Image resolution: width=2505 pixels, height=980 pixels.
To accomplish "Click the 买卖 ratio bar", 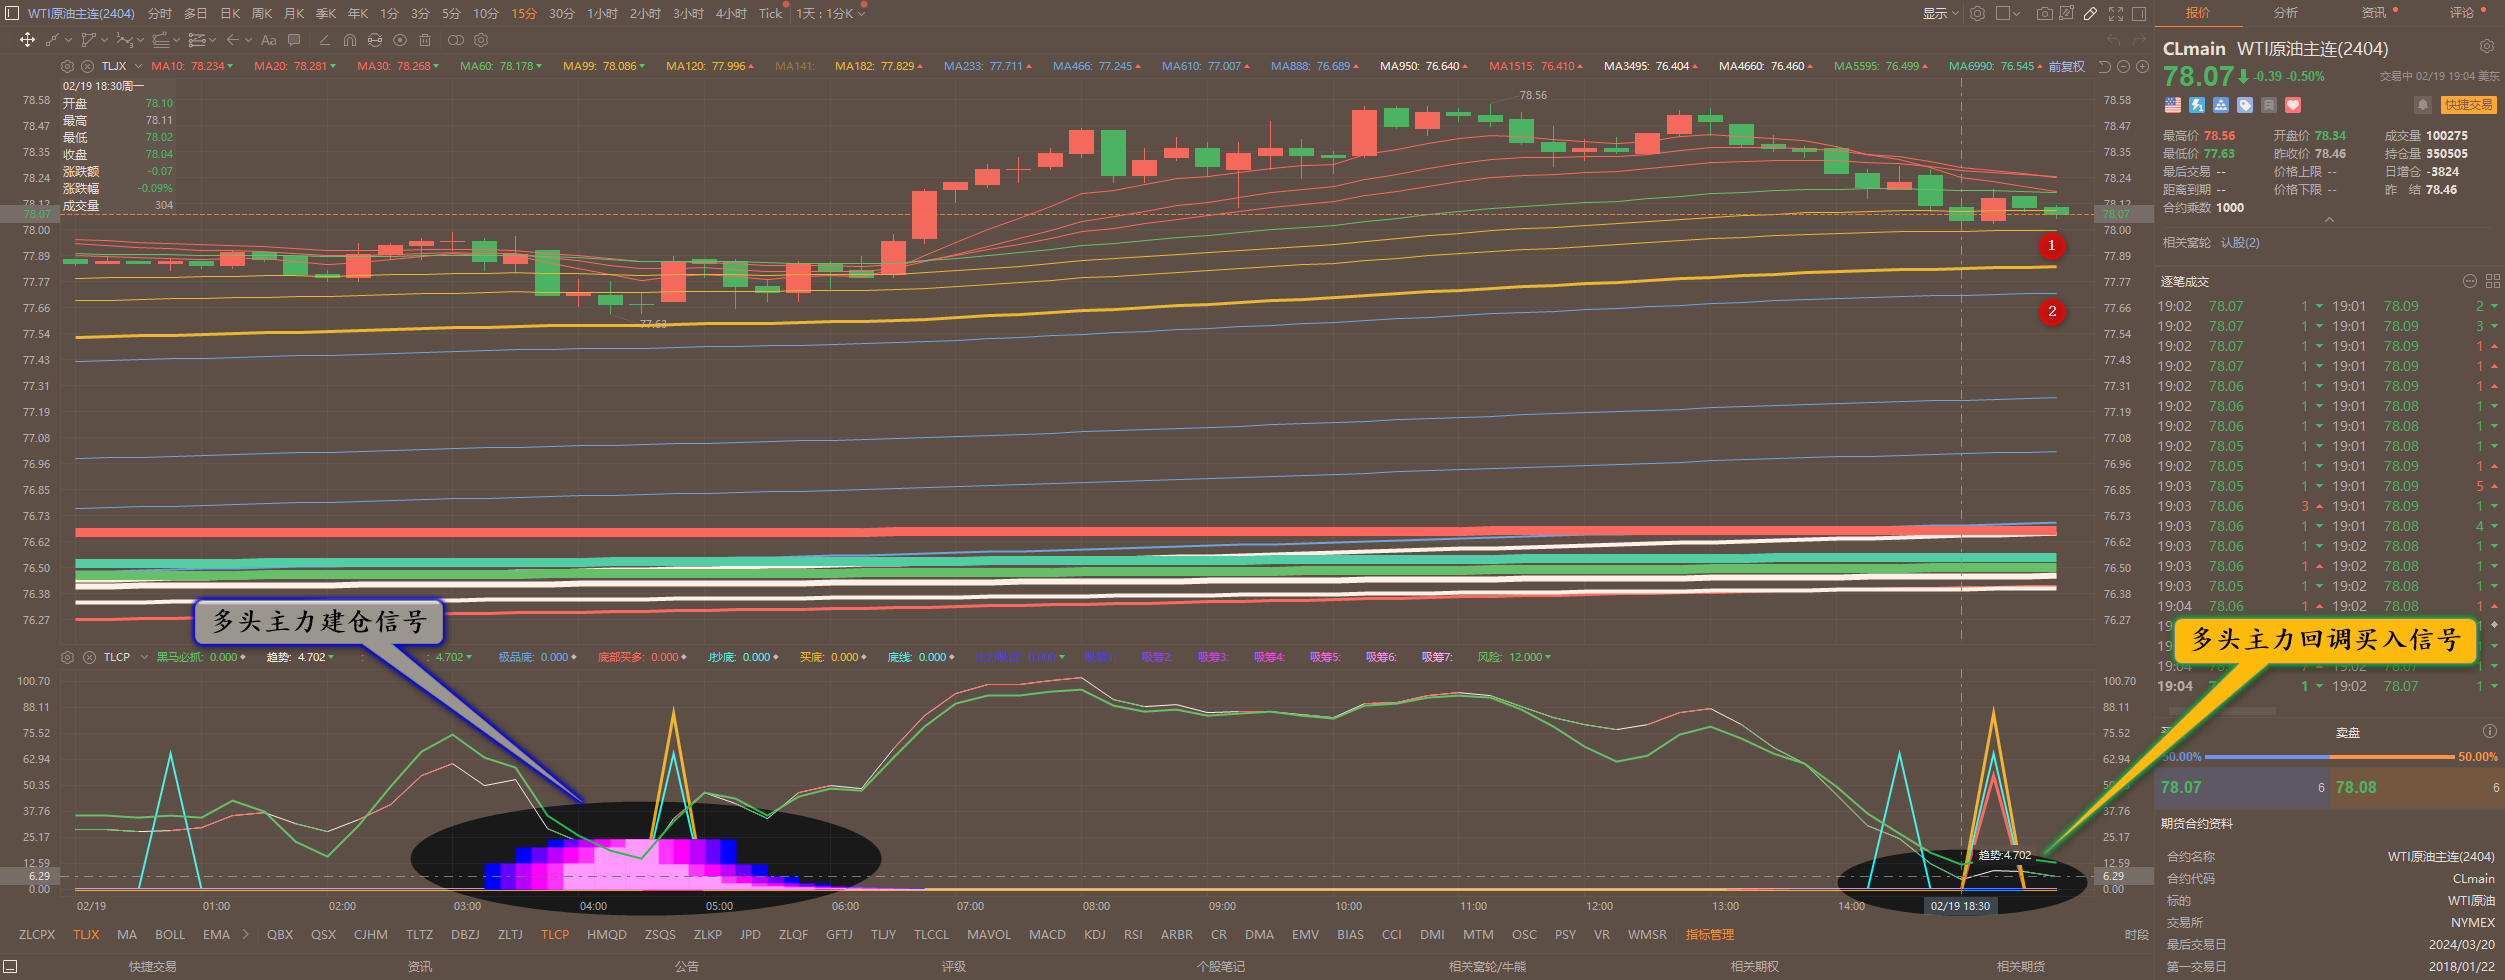I will click(x=2328, y=757).
